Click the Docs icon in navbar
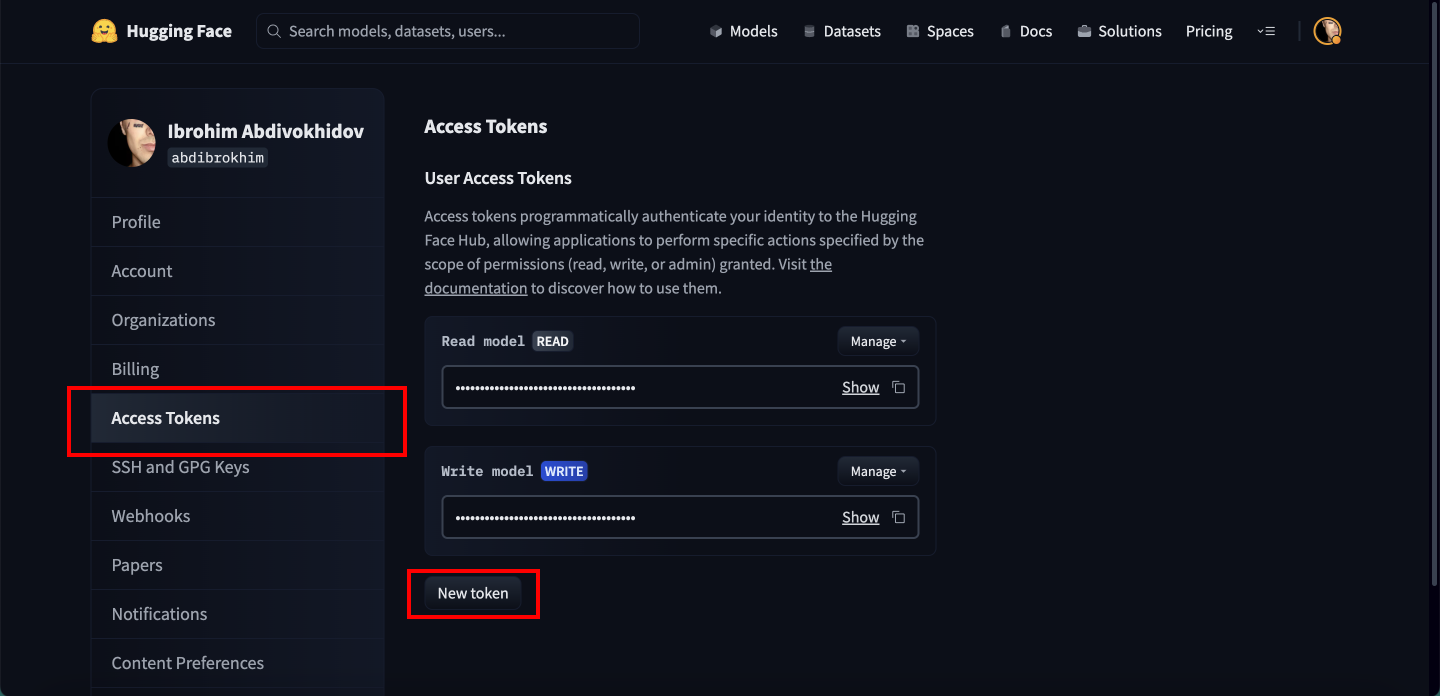Screen dimensions: 1440x696 pyautogui.click(x=1005, y=32)
